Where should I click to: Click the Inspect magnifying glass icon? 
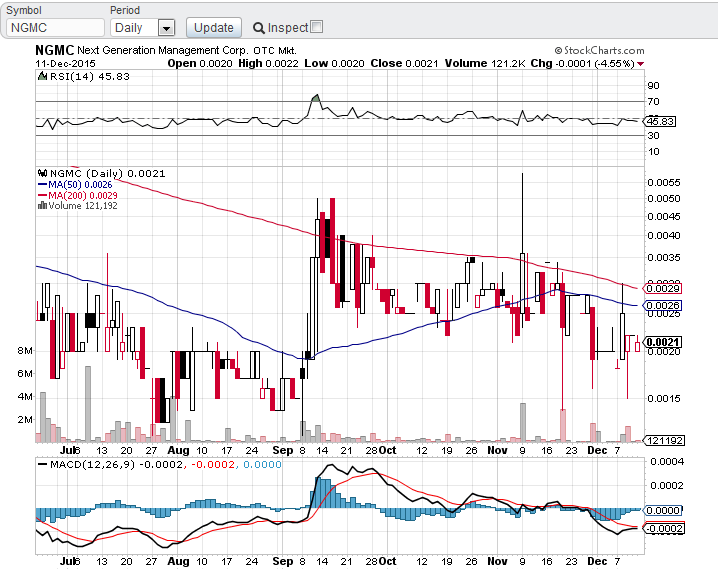coord(259,28)
